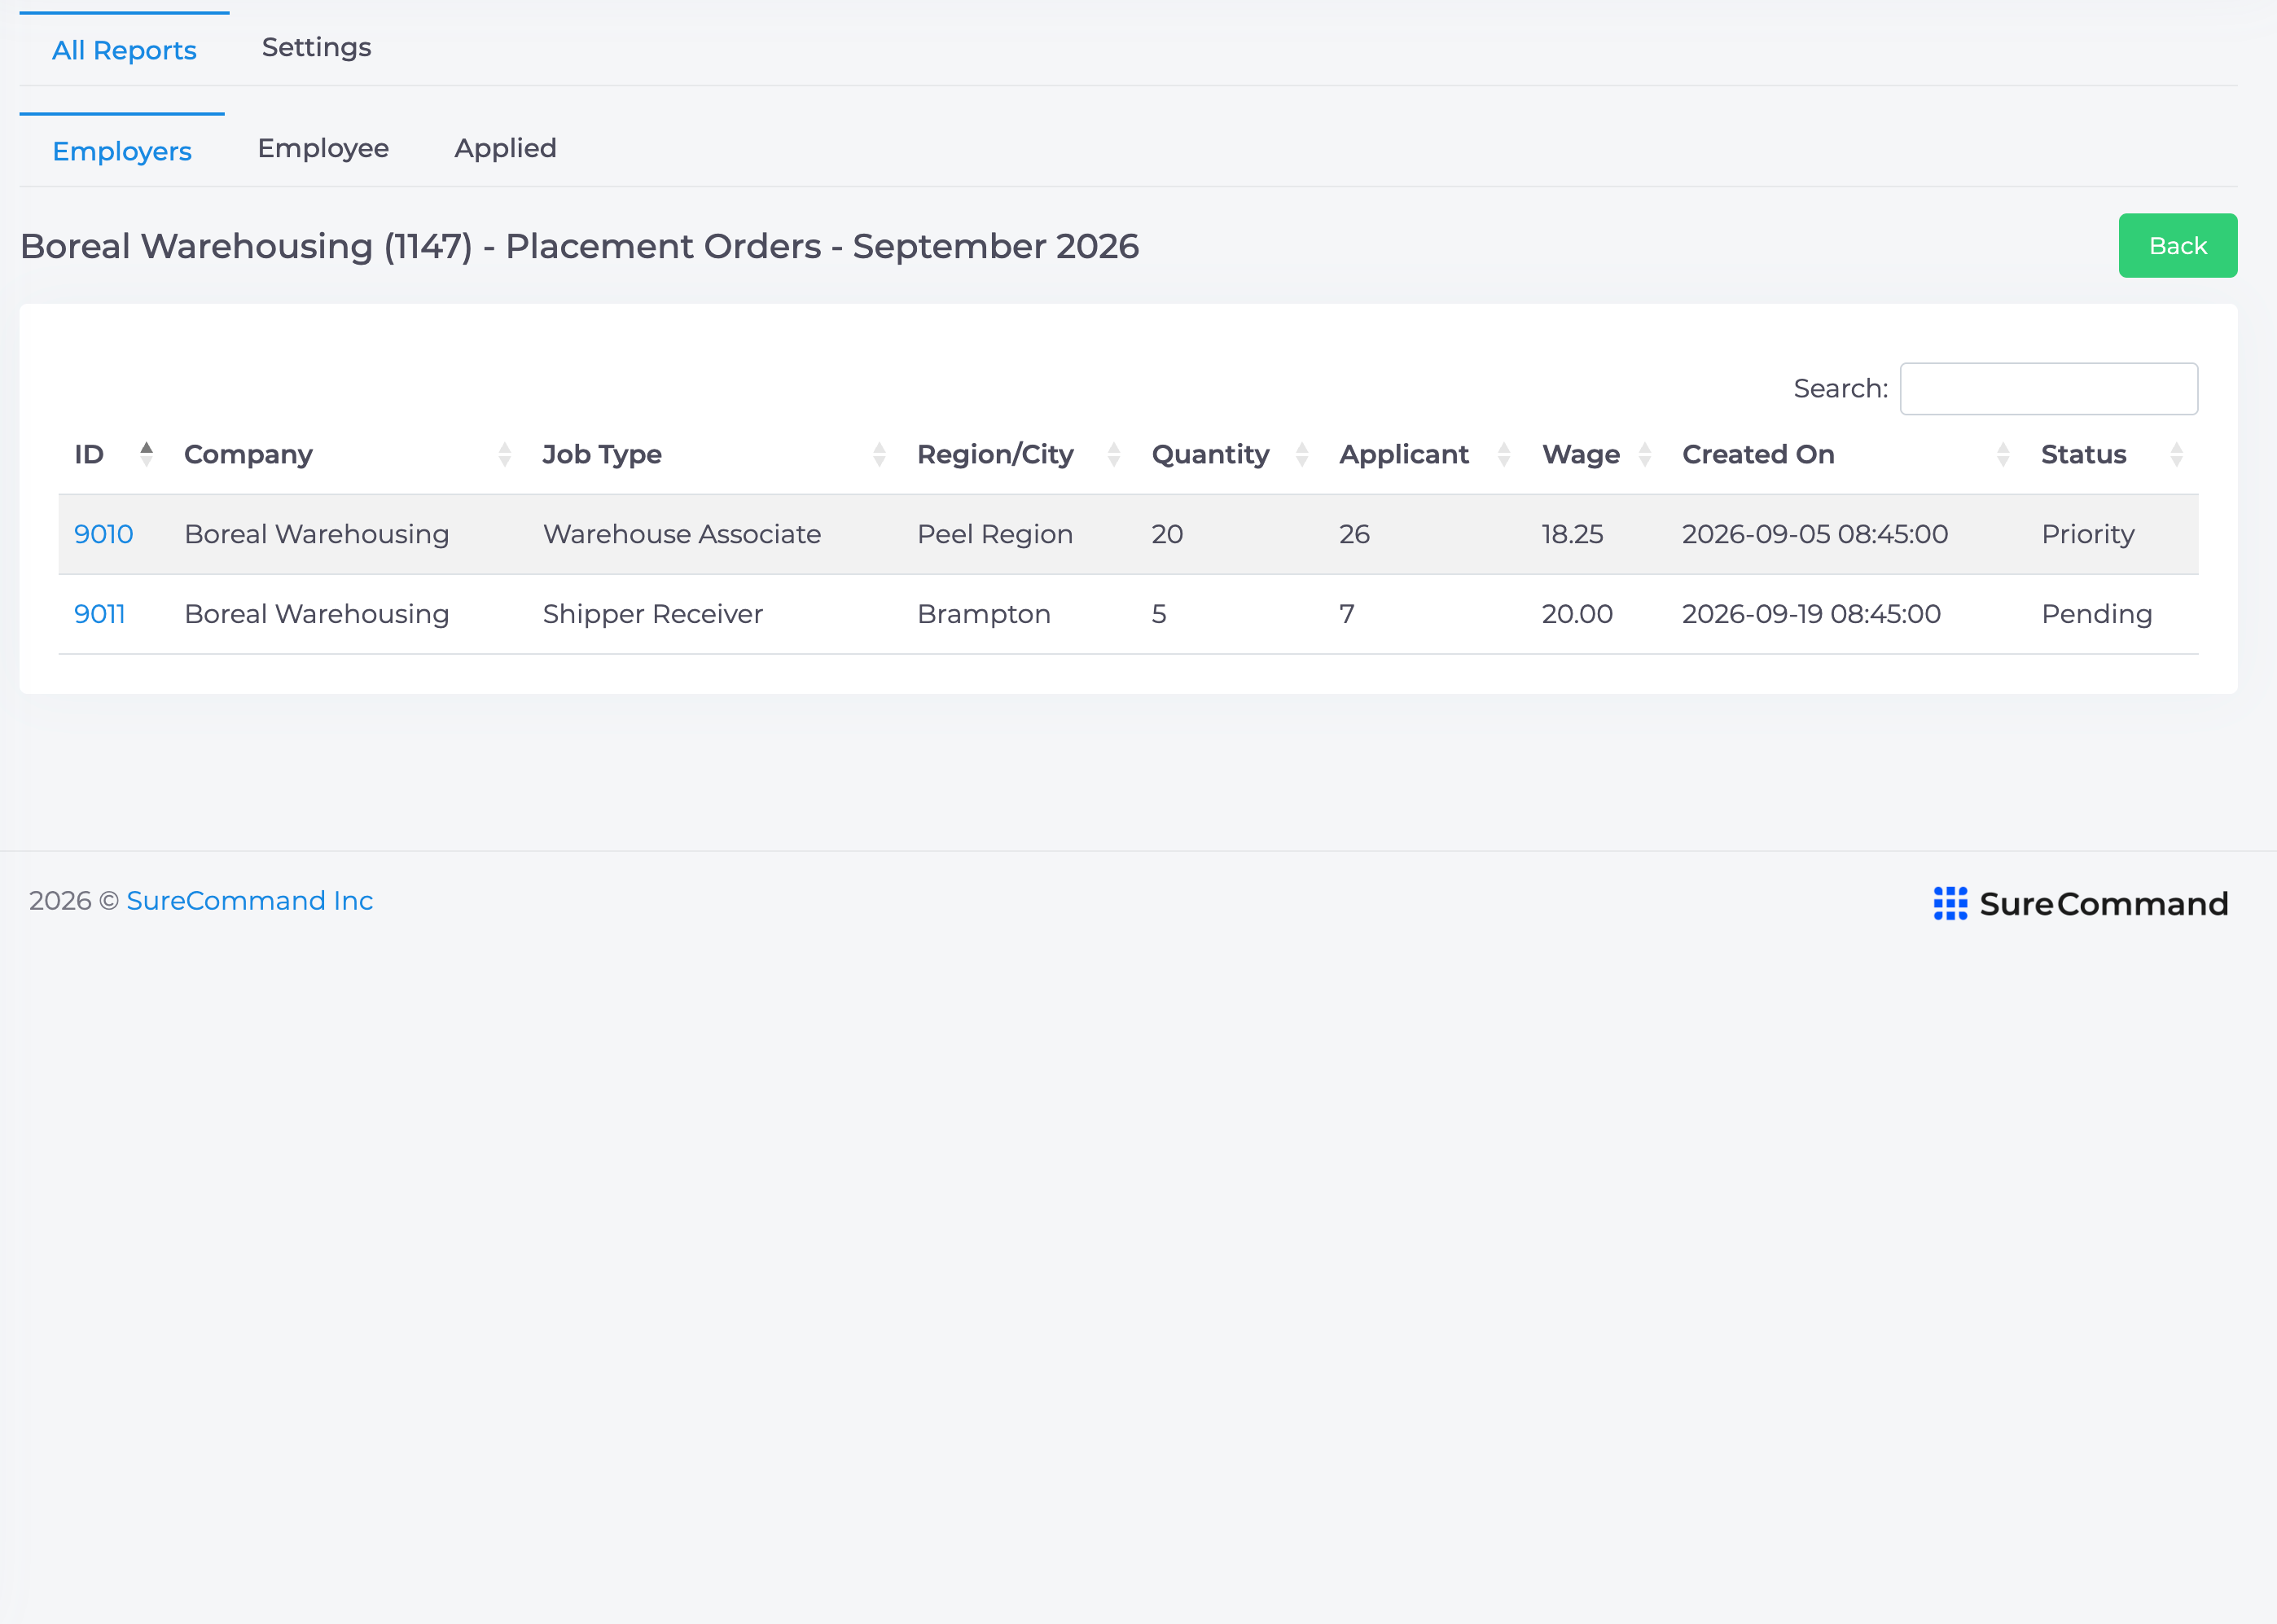Click the green Back button
Viewport: 2277px width, 1624px height.
[x=2177, y=245]
